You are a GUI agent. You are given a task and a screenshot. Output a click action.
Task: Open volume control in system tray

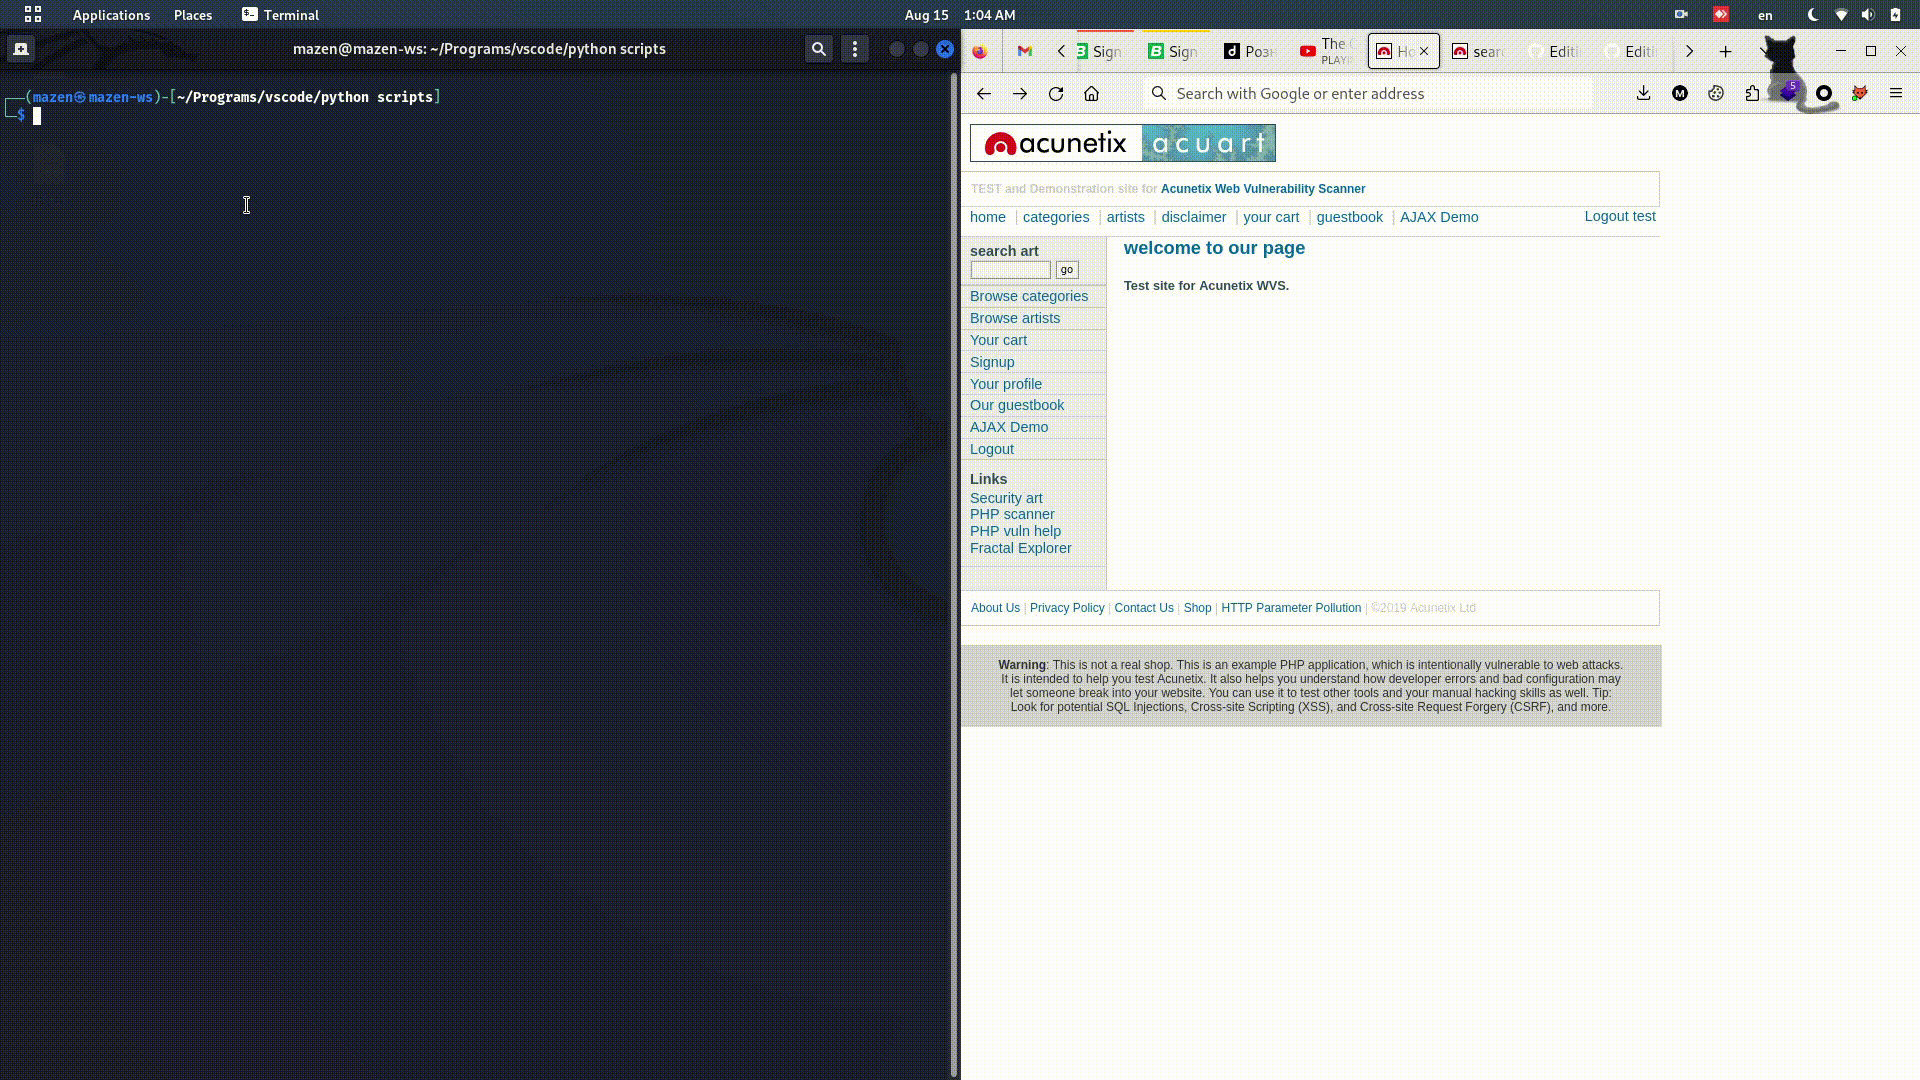1868,15
